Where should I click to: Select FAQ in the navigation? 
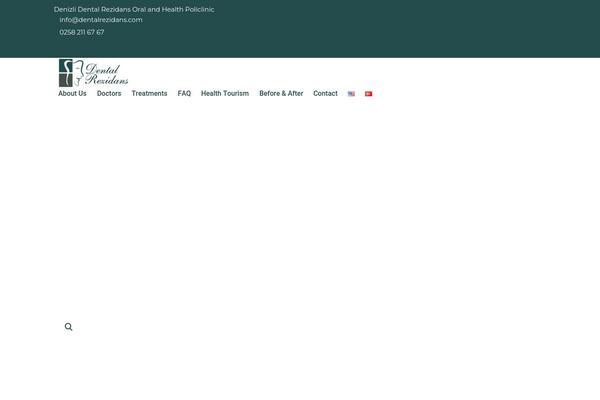click(x=184, y=93)
